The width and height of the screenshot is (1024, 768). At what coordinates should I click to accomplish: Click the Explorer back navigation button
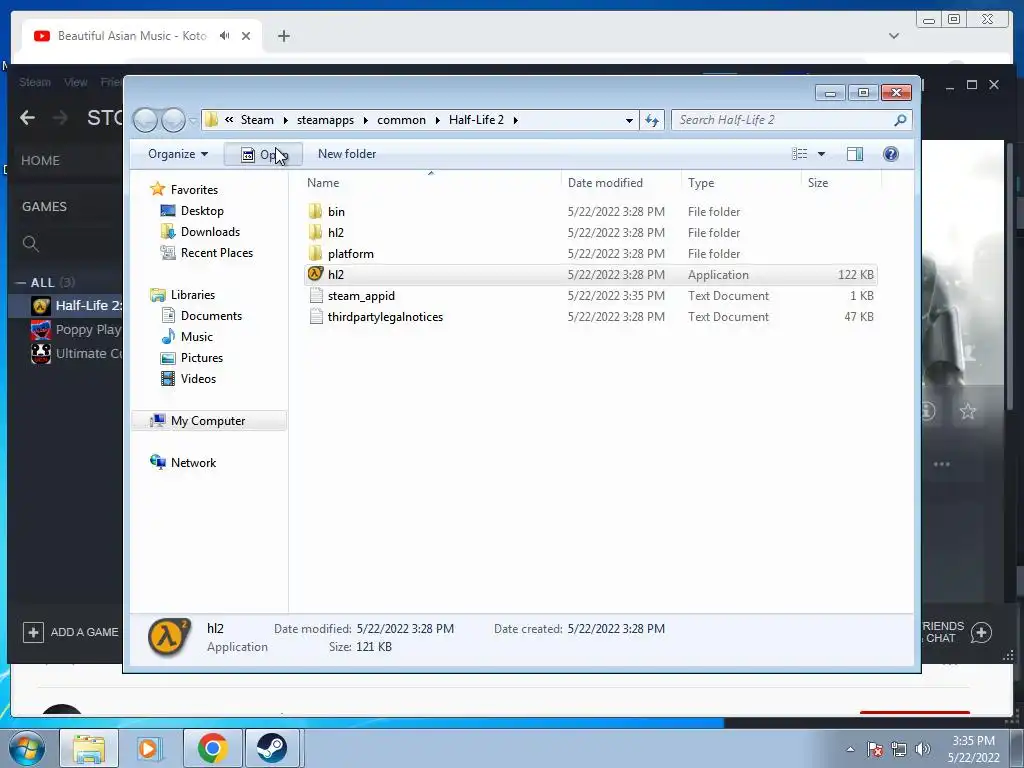pos(145,120)
